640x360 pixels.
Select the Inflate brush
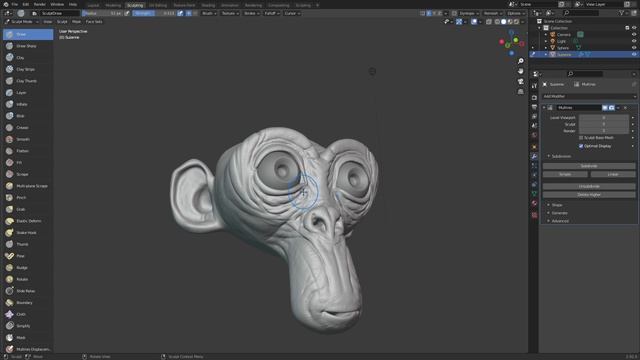(28, 104)
